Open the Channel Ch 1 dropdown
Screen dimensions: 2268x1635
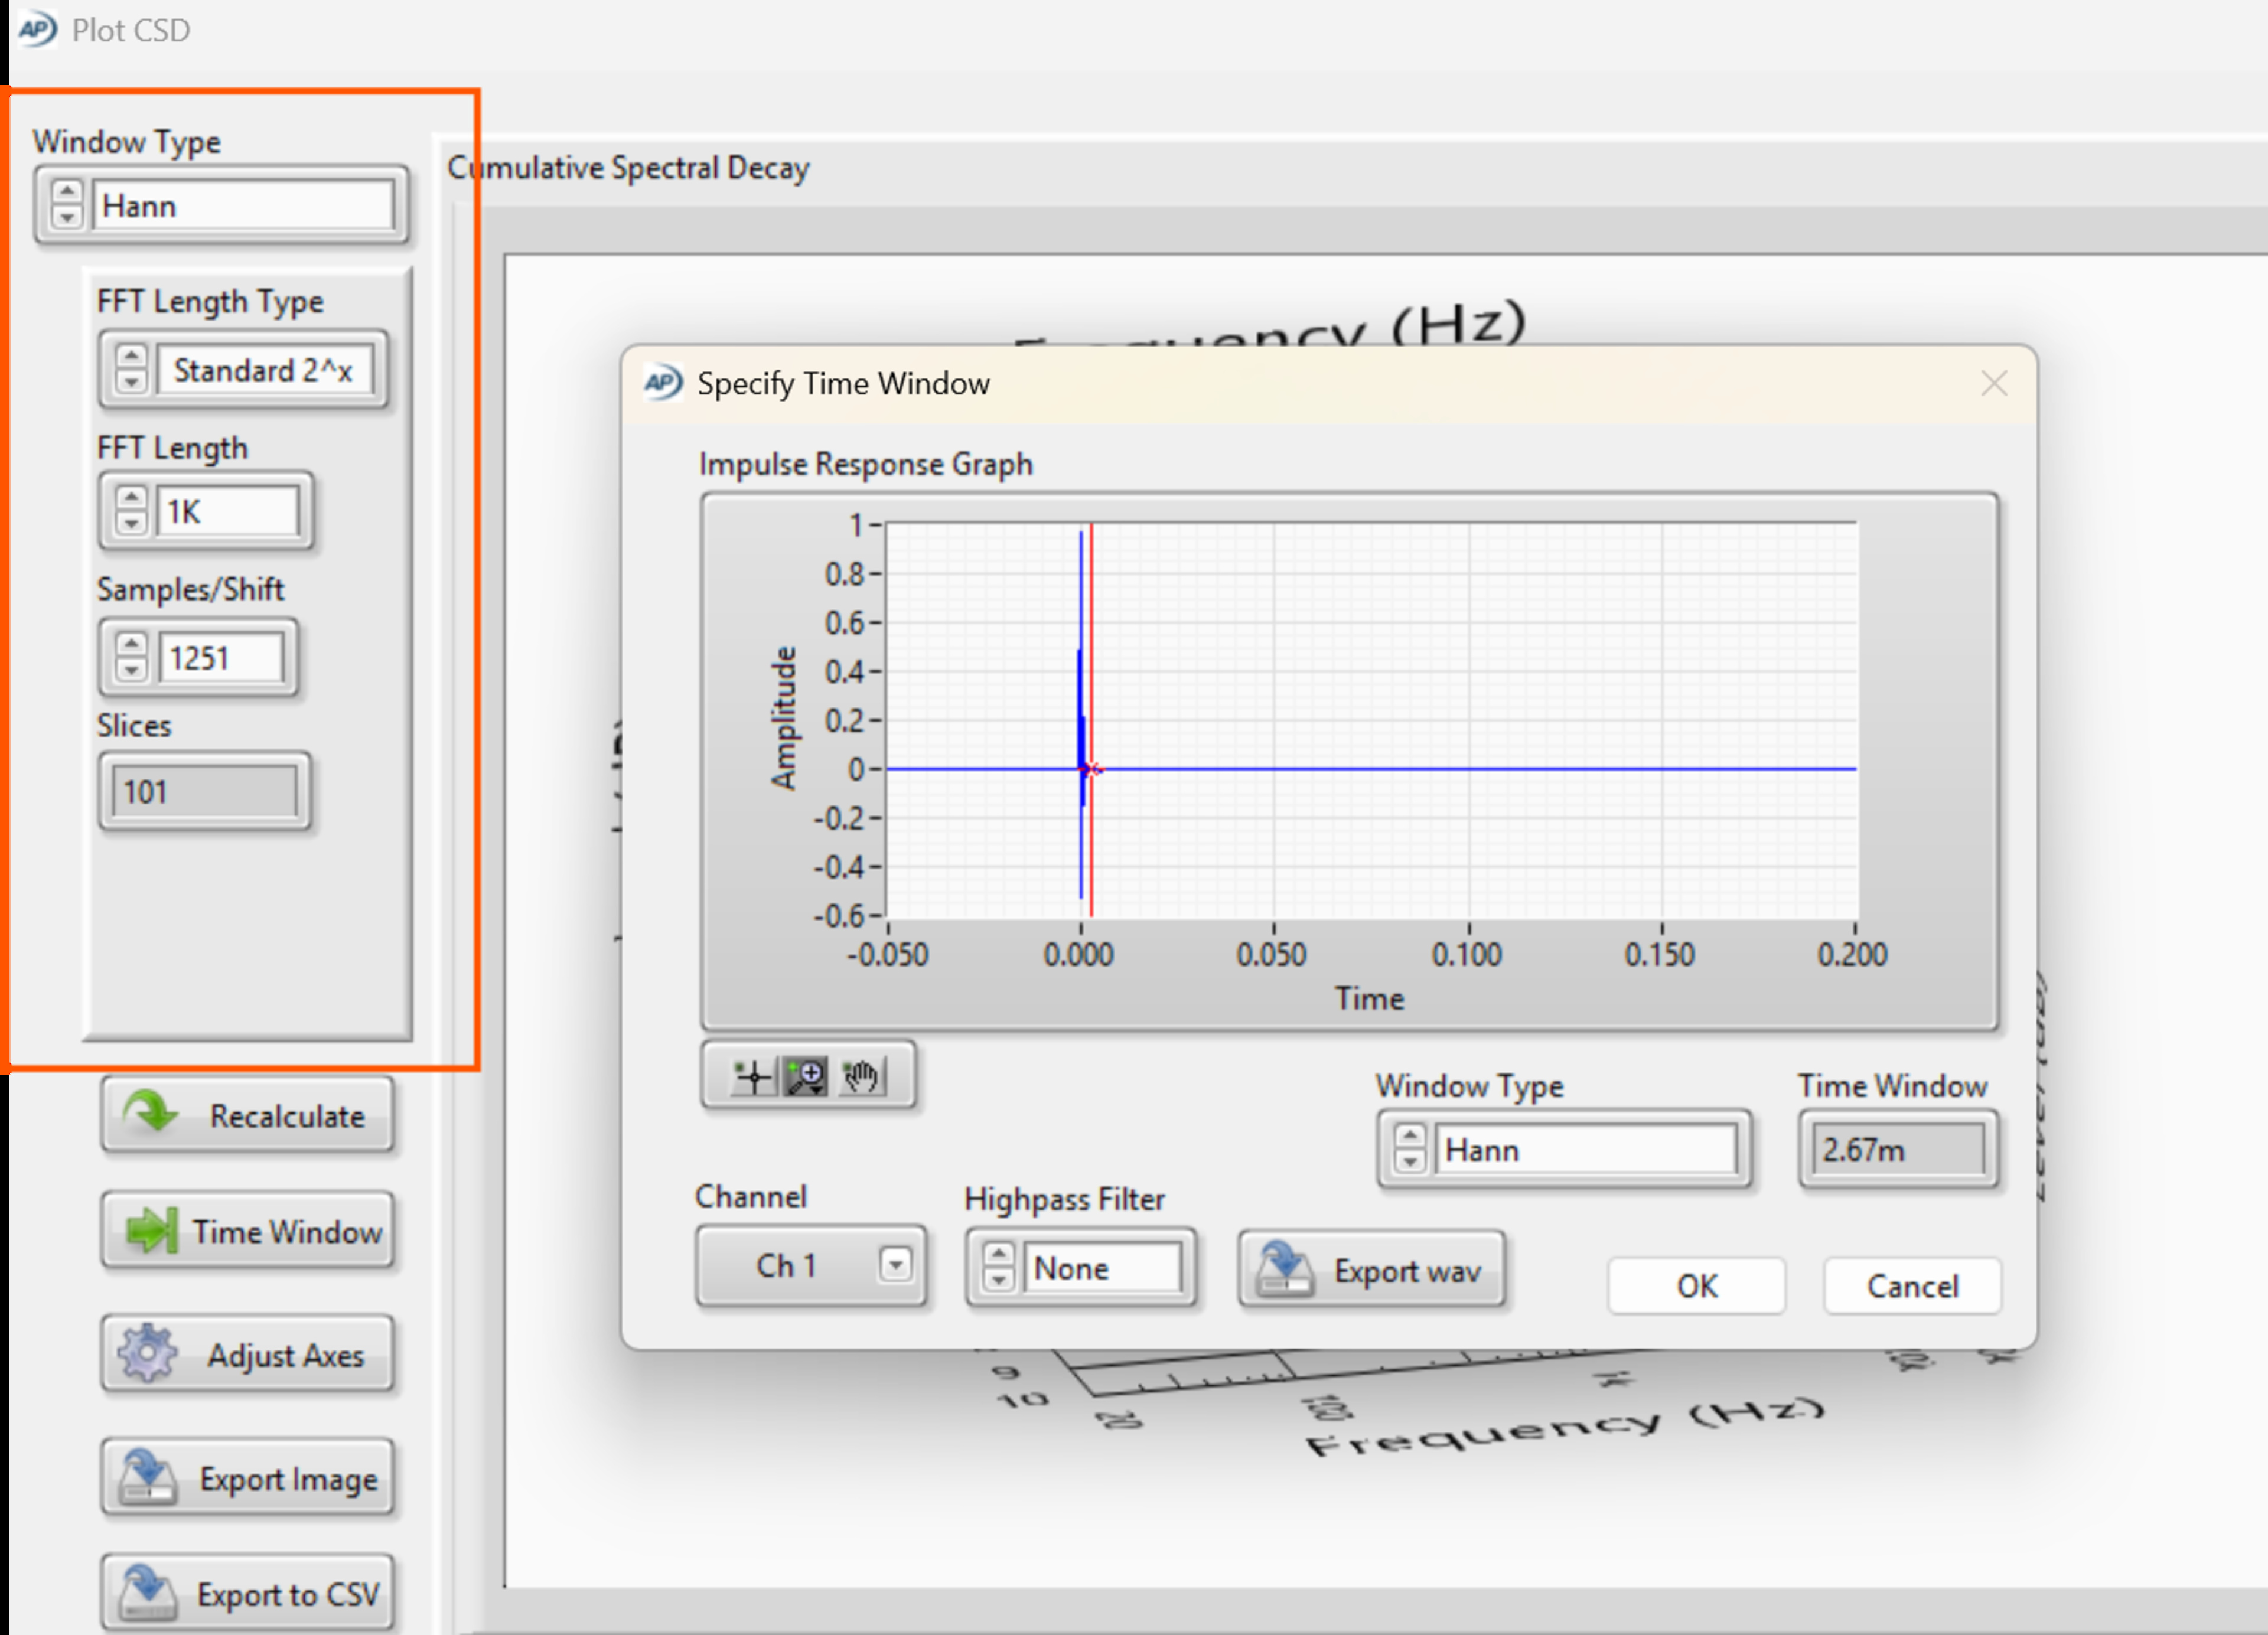[x=895, y=1265]
